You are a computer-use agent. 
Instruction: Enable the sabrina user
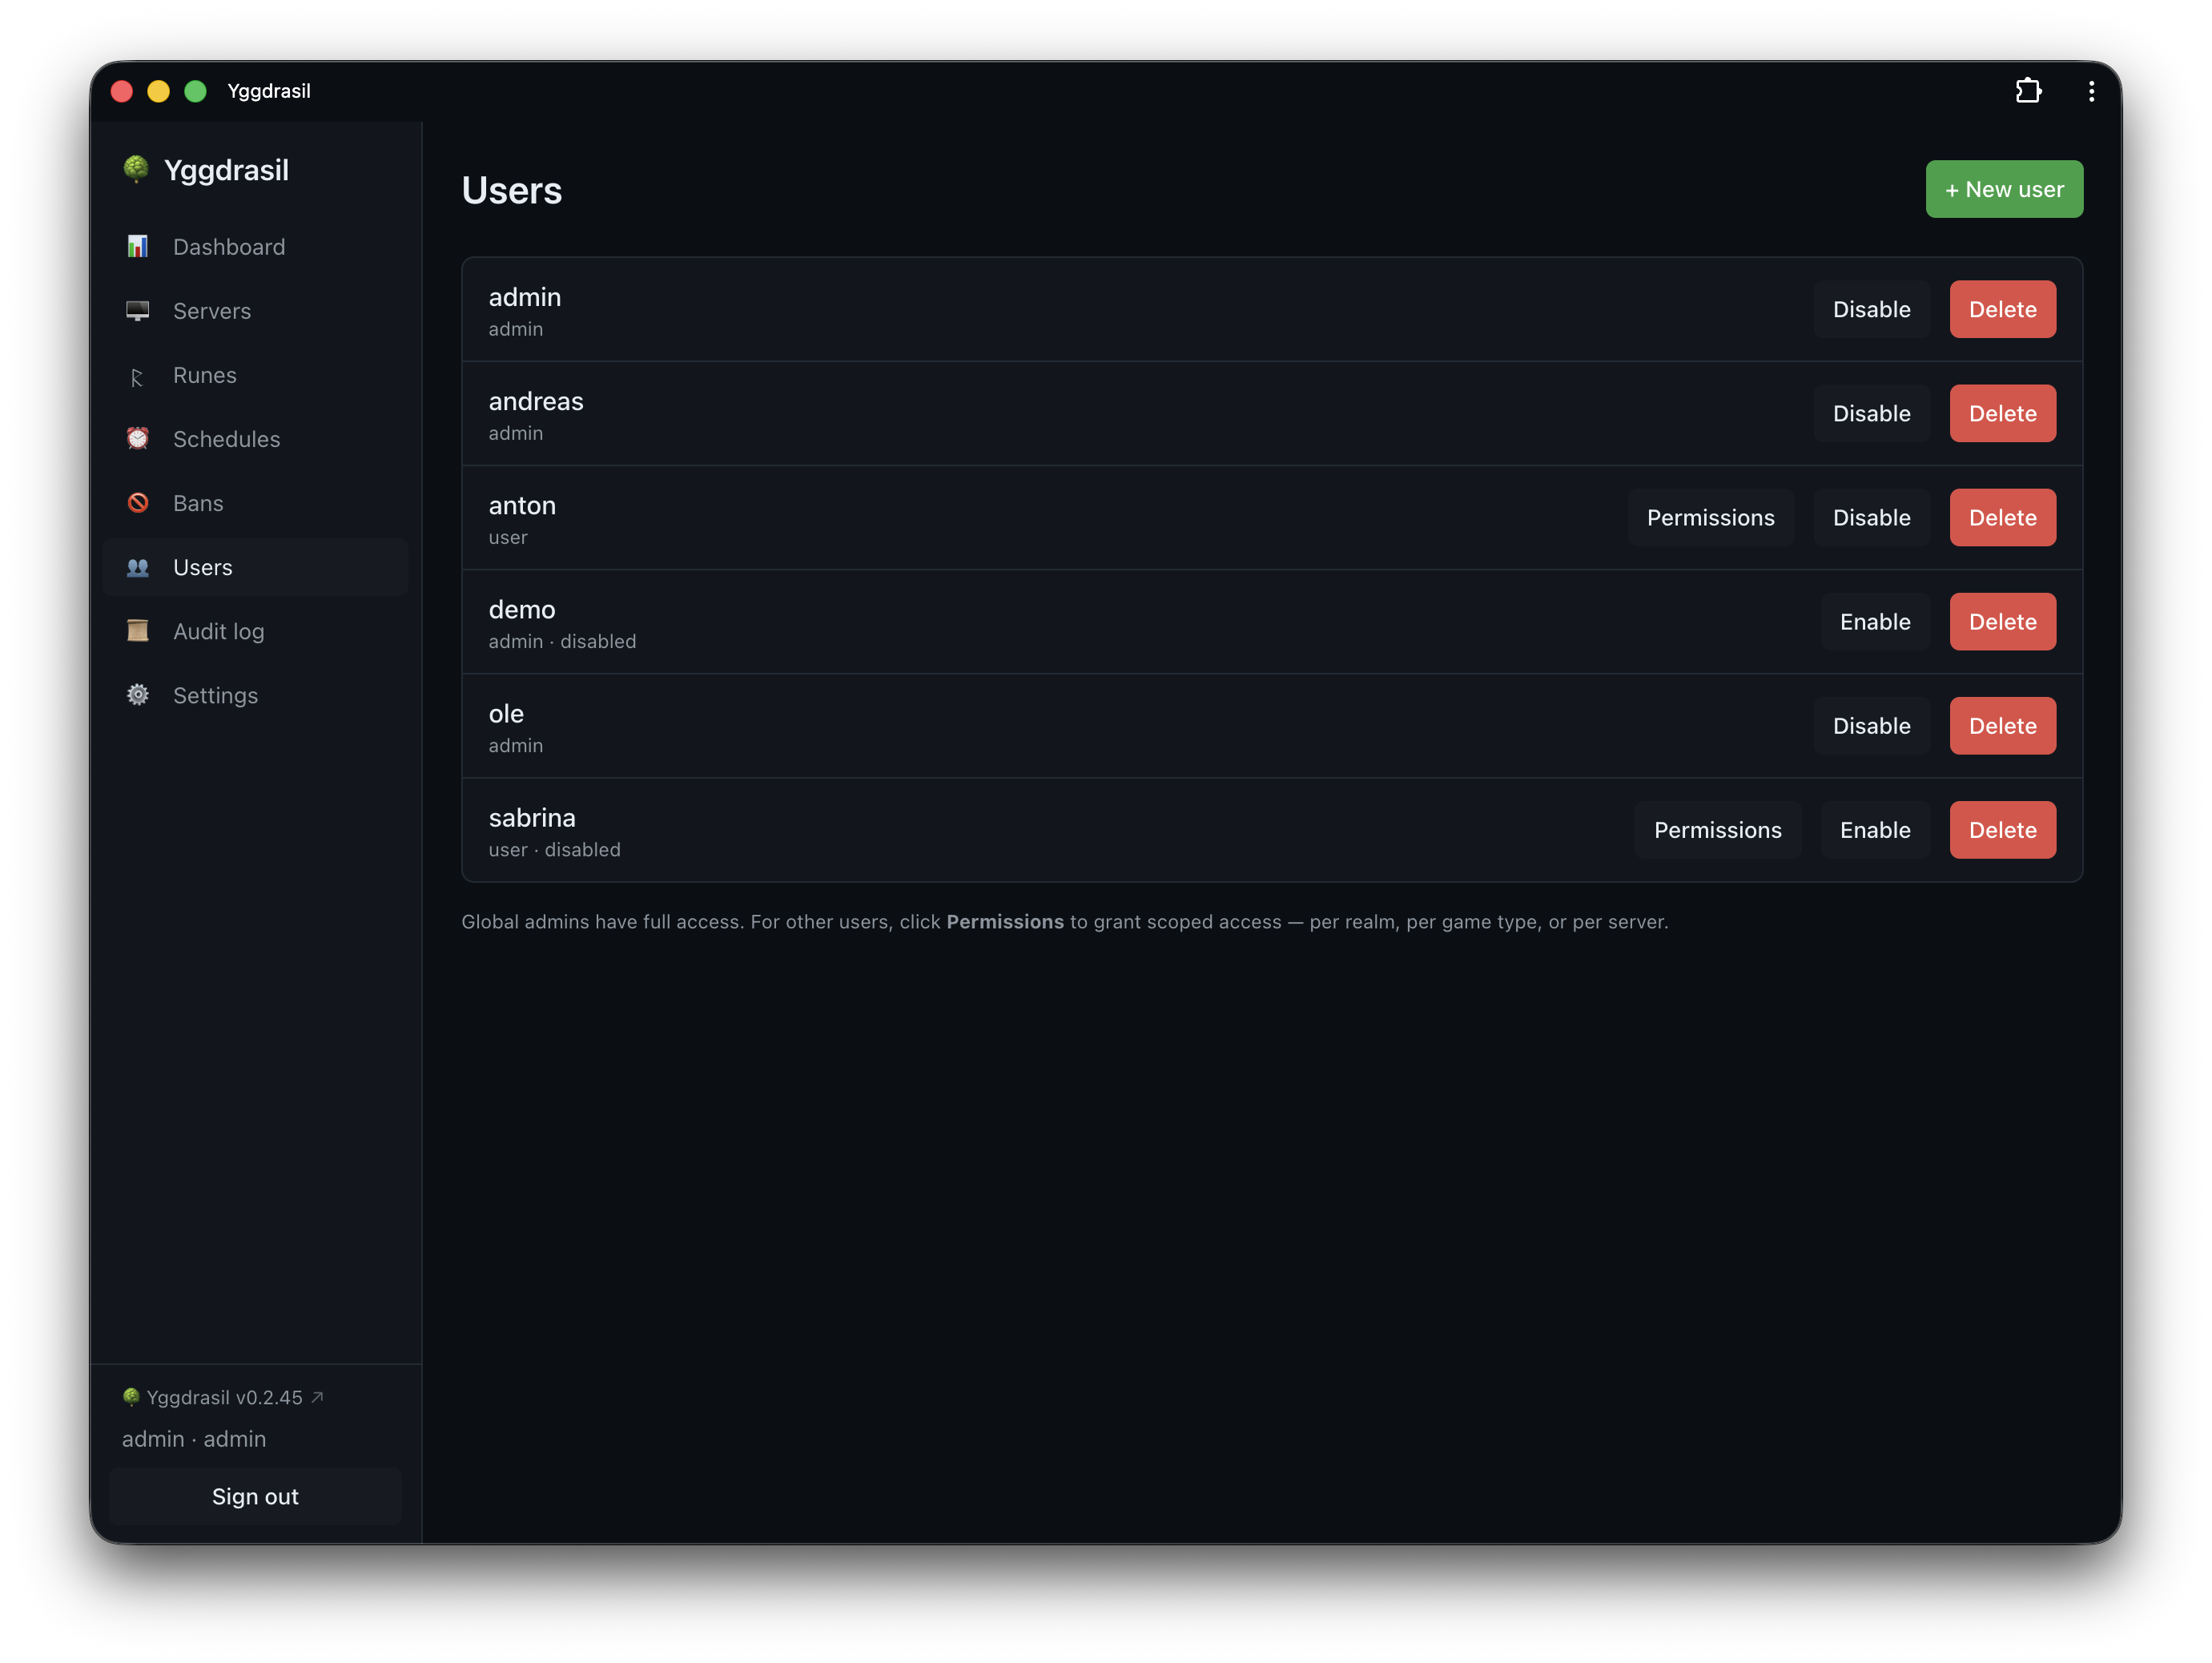[1875, 829]
